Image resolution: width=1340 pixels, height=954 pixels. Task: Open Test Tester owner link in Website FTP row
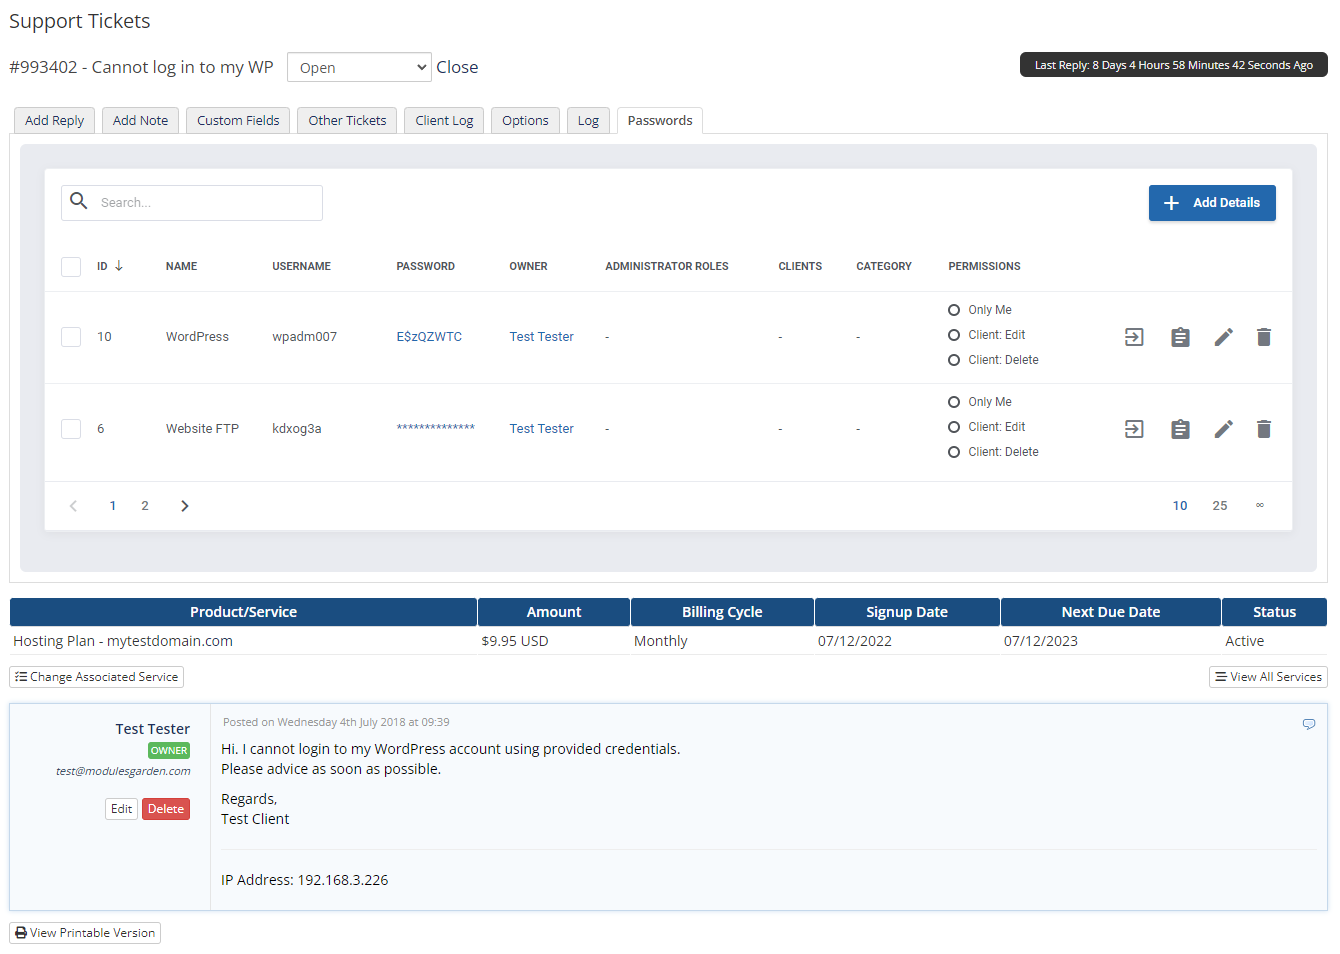click(541, 429)
